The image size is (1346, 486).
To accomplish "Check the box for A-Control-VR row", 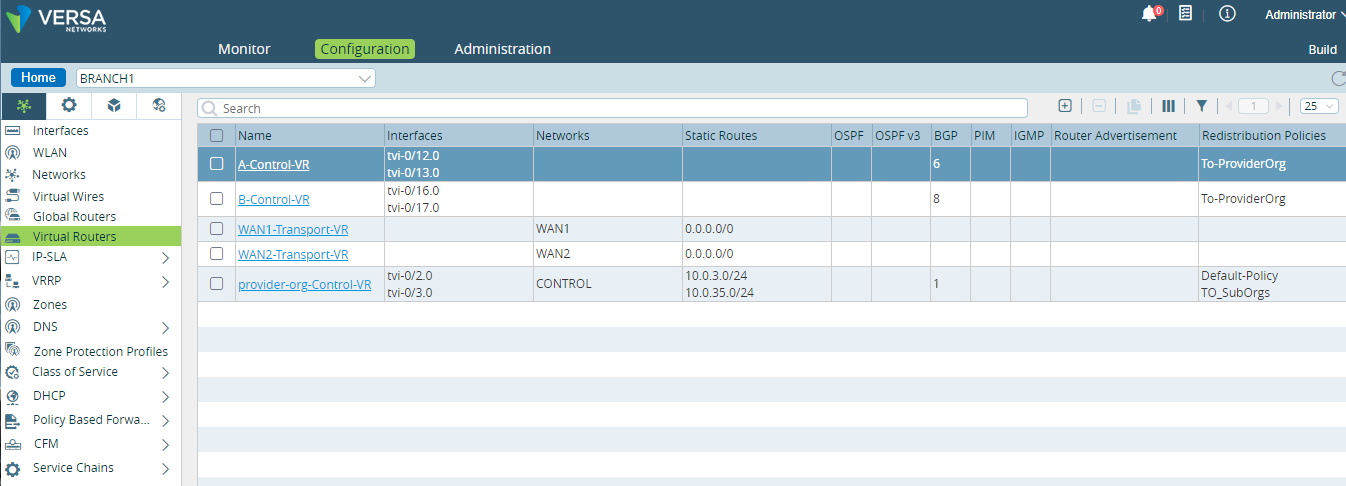I will [x=216, y=164].
